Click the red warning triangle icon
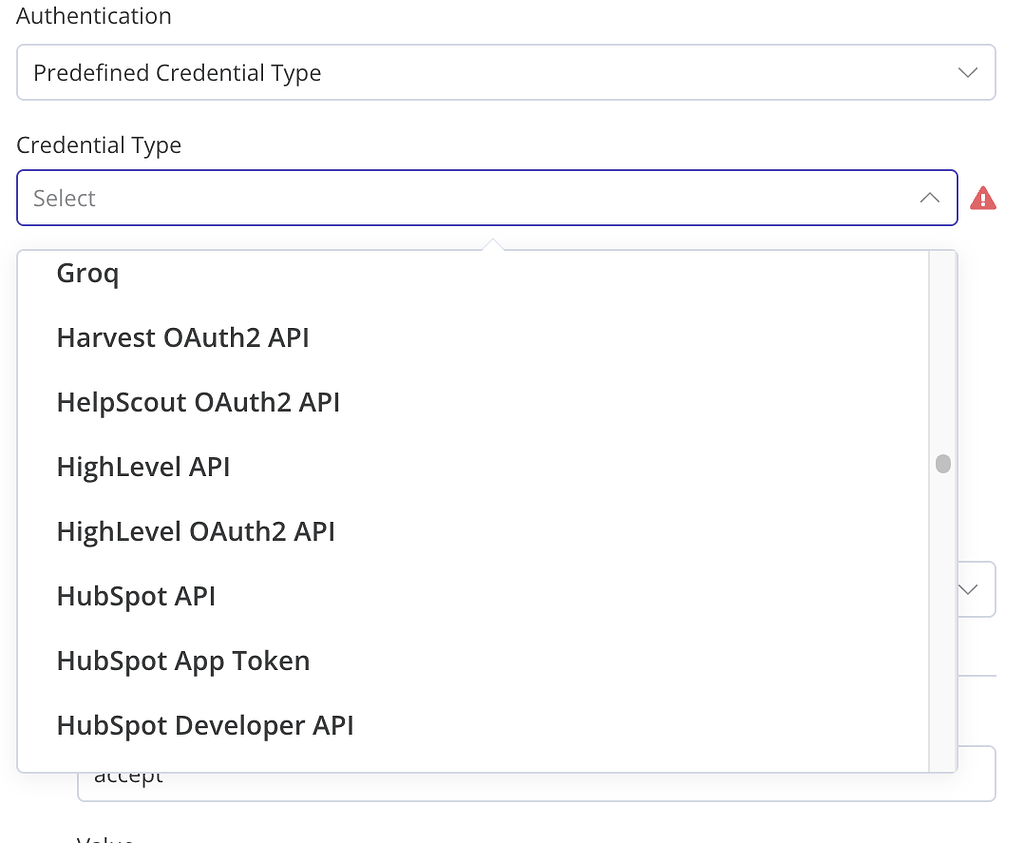The width and height of the screenshot is (1024, 843). click(x=983, y=197)
